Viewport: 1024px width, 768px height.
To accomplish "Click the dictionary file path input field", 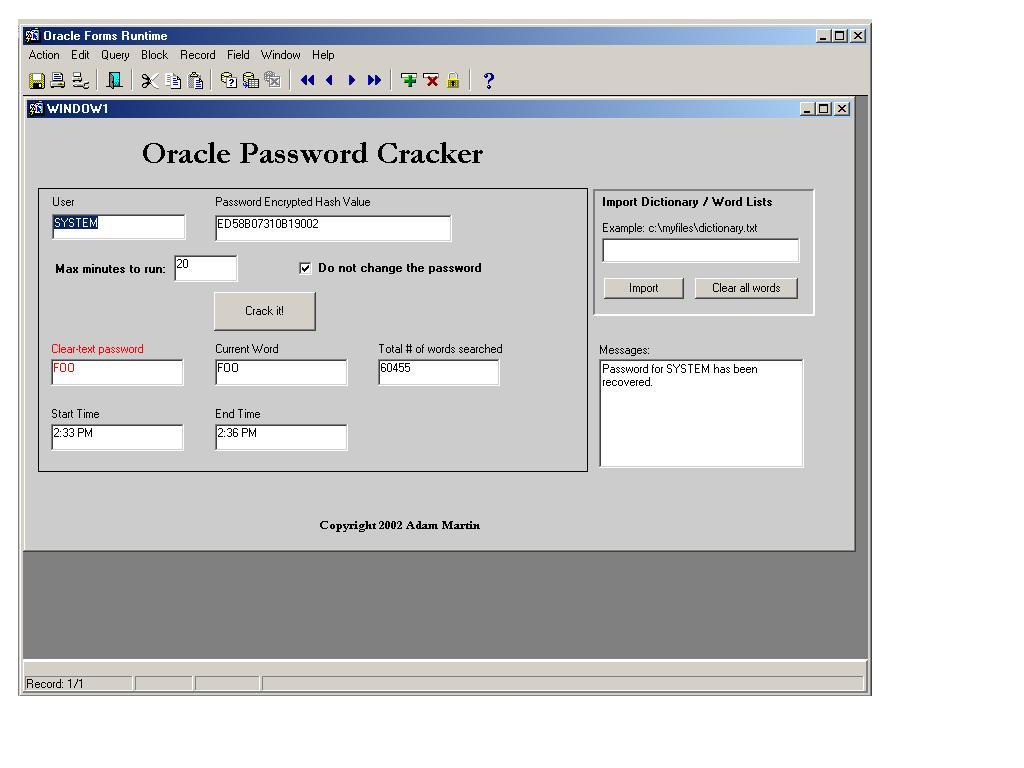I will 700,250.
